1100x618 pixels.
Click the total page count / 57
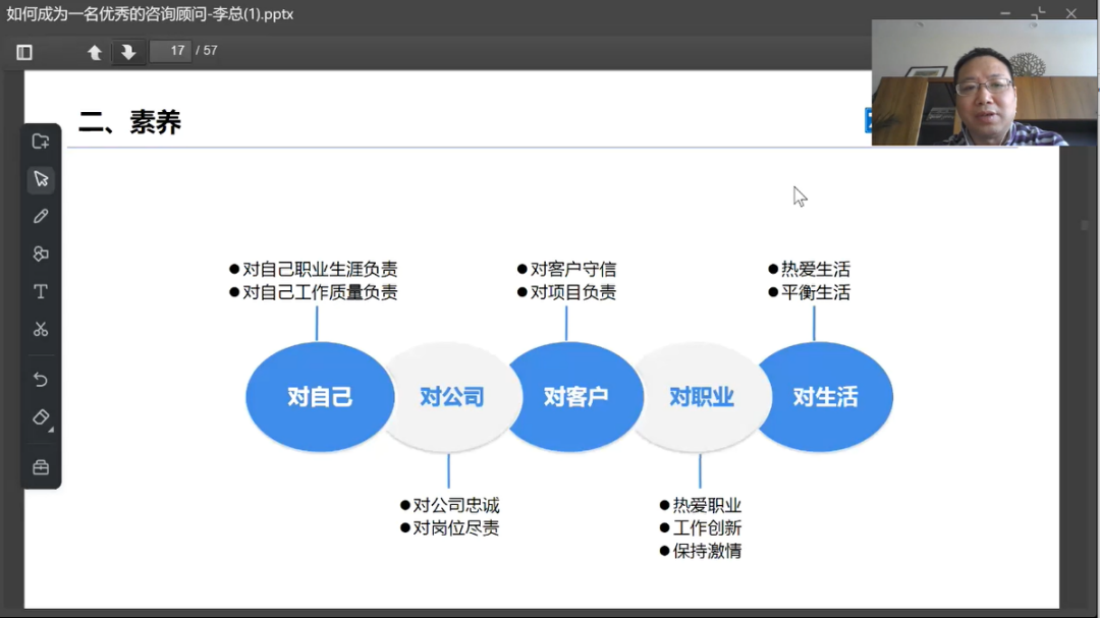click(207, 51)
